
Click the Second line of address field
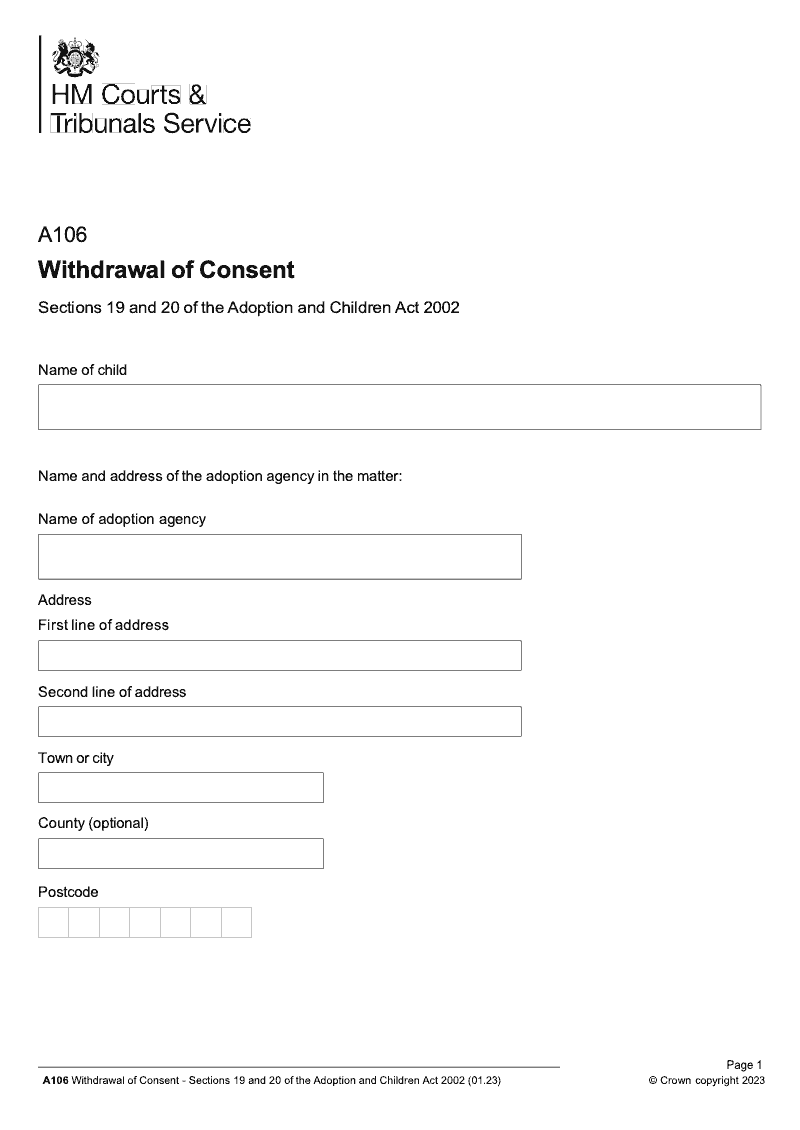(x=279, y=722)
